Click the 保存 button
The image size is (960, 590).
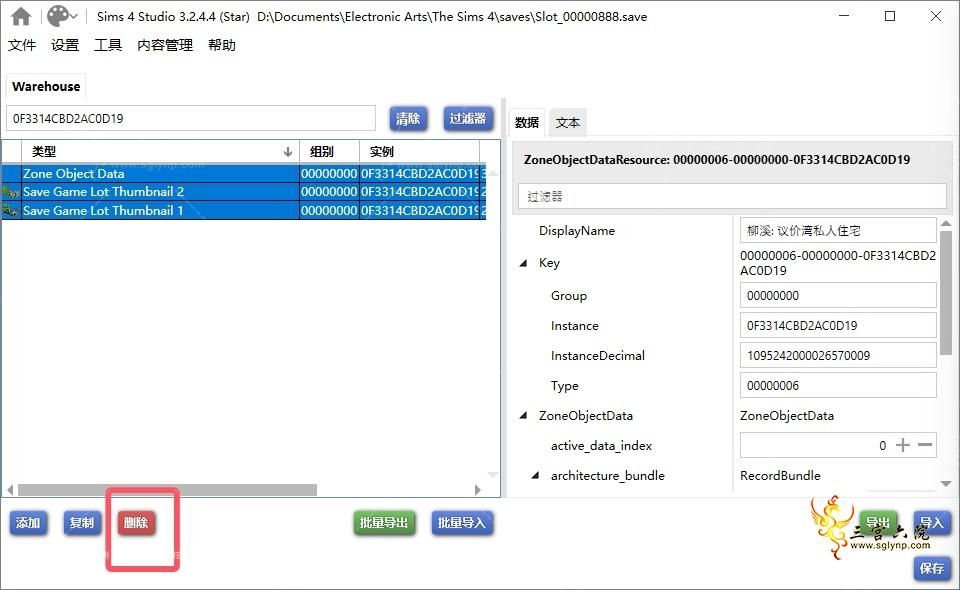pos(931,568)
